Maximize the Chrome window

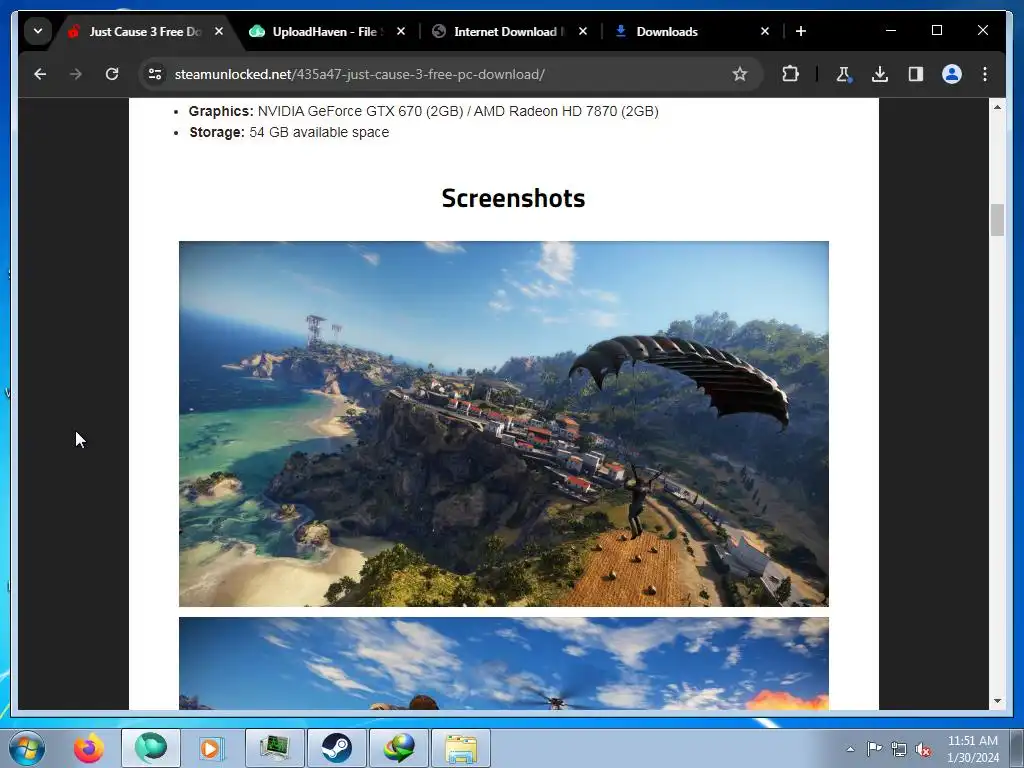(x=936, y=31)
